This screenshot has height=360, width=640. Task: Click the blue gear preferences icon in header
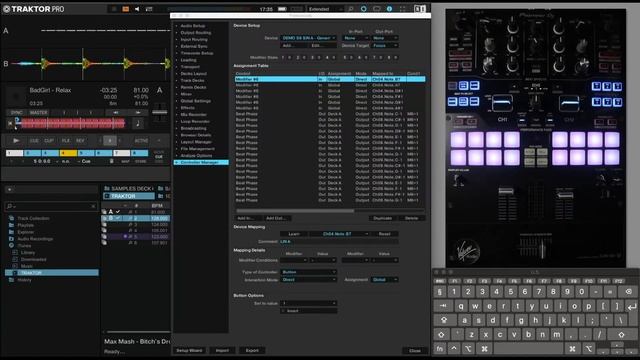point(363,9)
